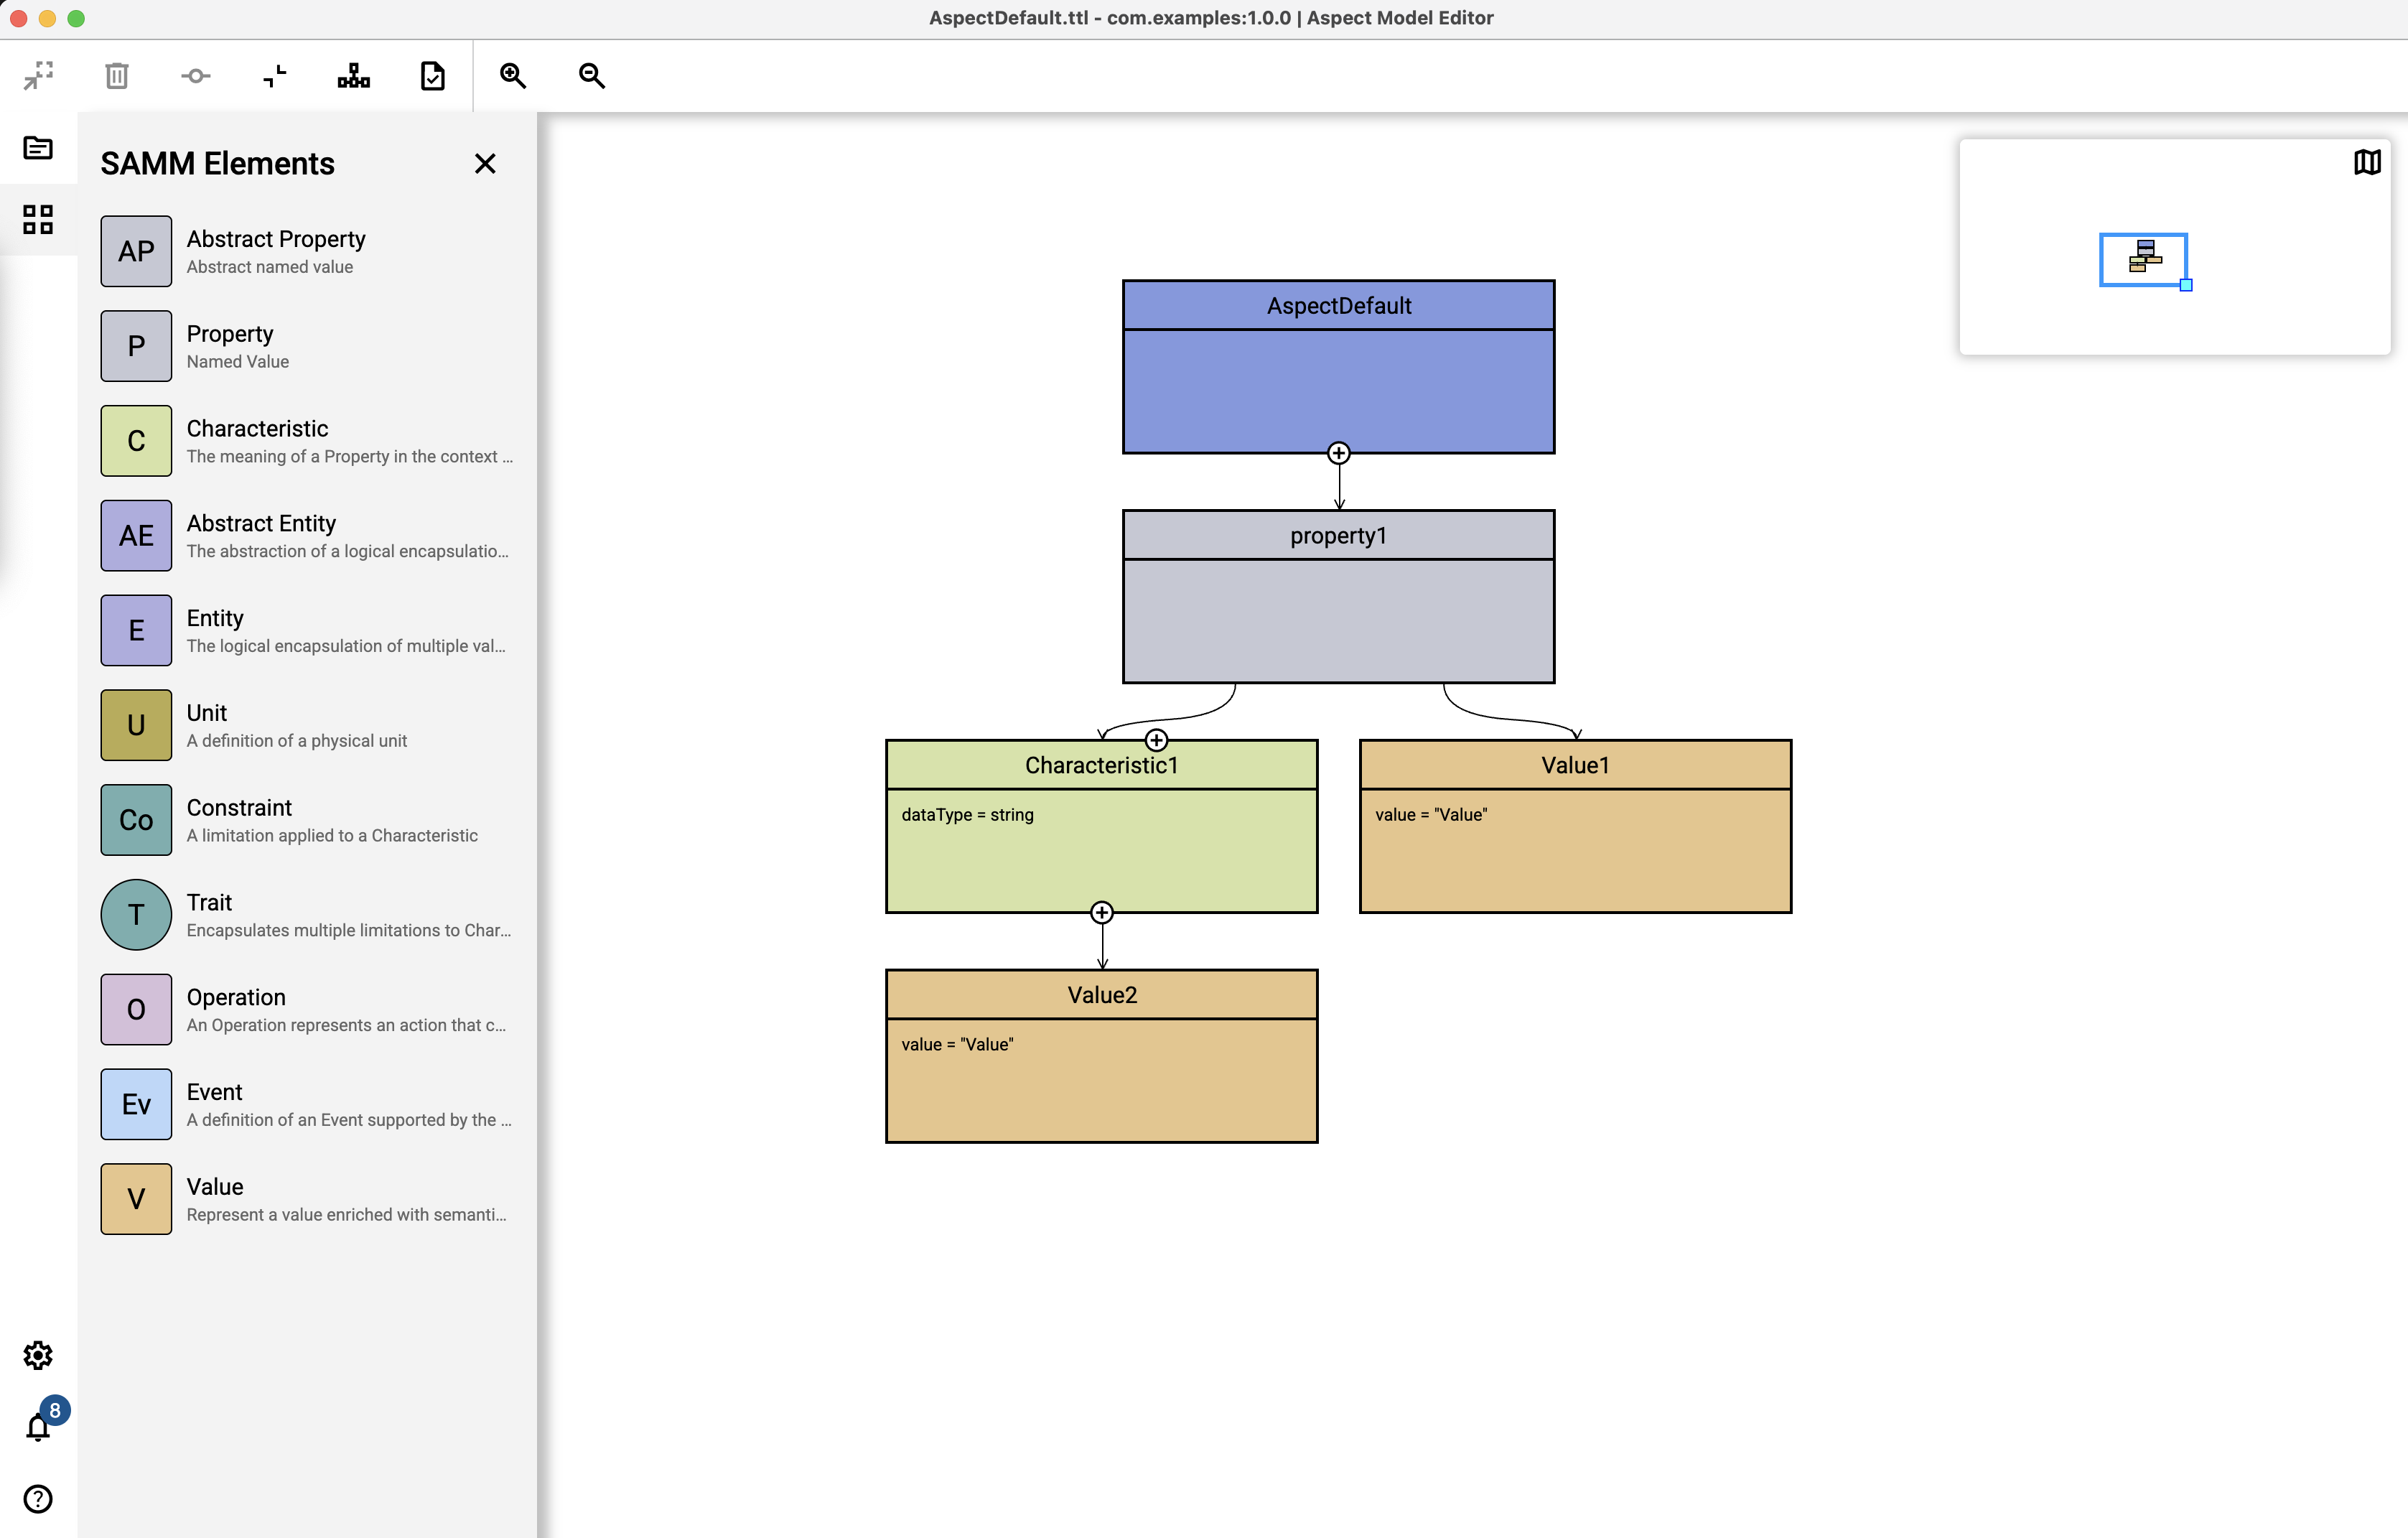
Task: Click the delete trash icon in toolbar
Action: pyautogui.click(x=117, y=76)
